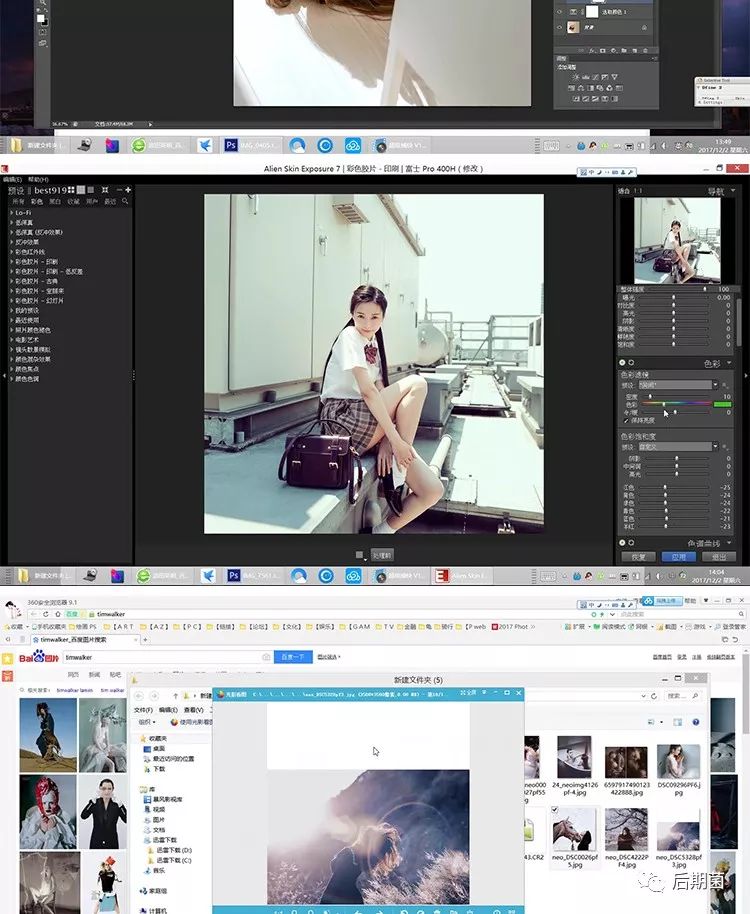Switch presets to small thumbnail view
This screenshot has width=750, height=914.
point(90,190)
